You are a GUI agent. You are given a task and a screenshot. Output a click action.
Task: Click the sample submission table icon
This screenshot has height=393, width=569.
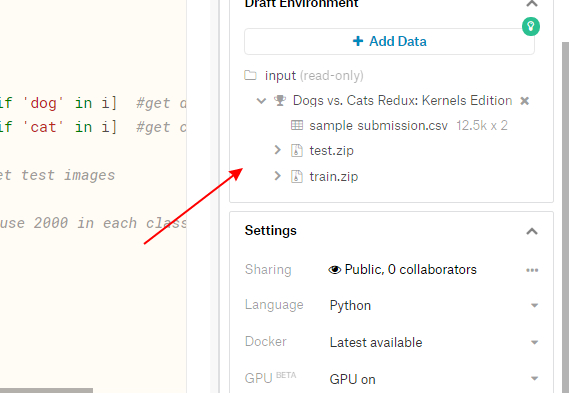(x=297, y=126)
